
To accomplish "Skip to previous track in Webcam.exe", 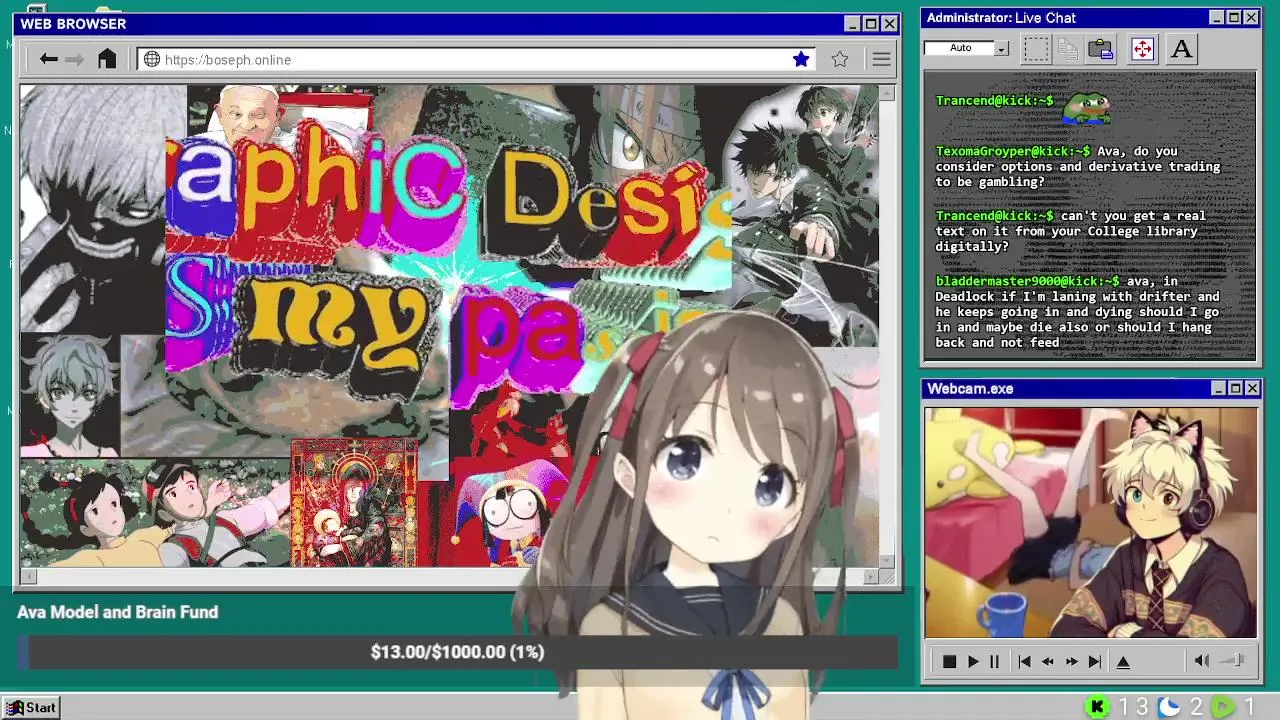I will [x=1024, y=661].
